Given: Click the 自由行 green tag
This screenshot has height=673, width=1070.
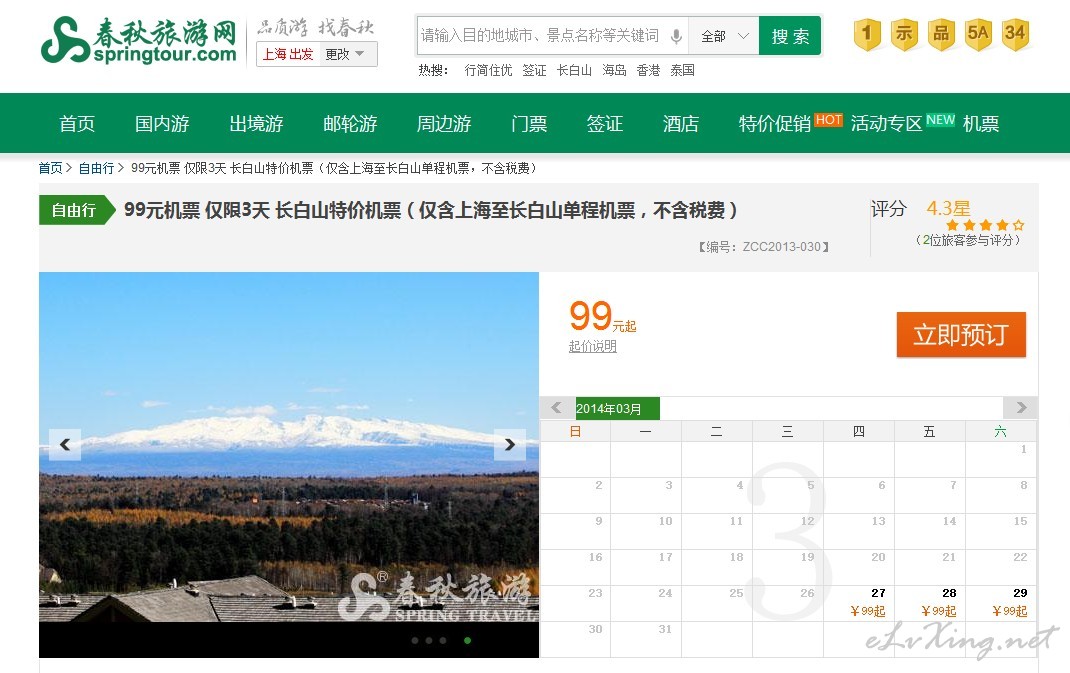Looking at the screenshot, I should point(77,210).
